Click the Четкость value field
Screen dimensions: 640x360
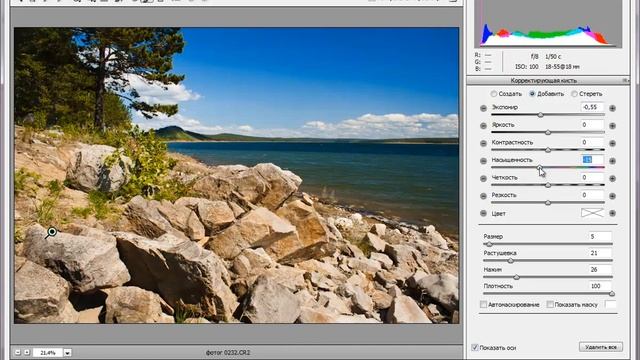pyautogui.click(x=592, y=177)
